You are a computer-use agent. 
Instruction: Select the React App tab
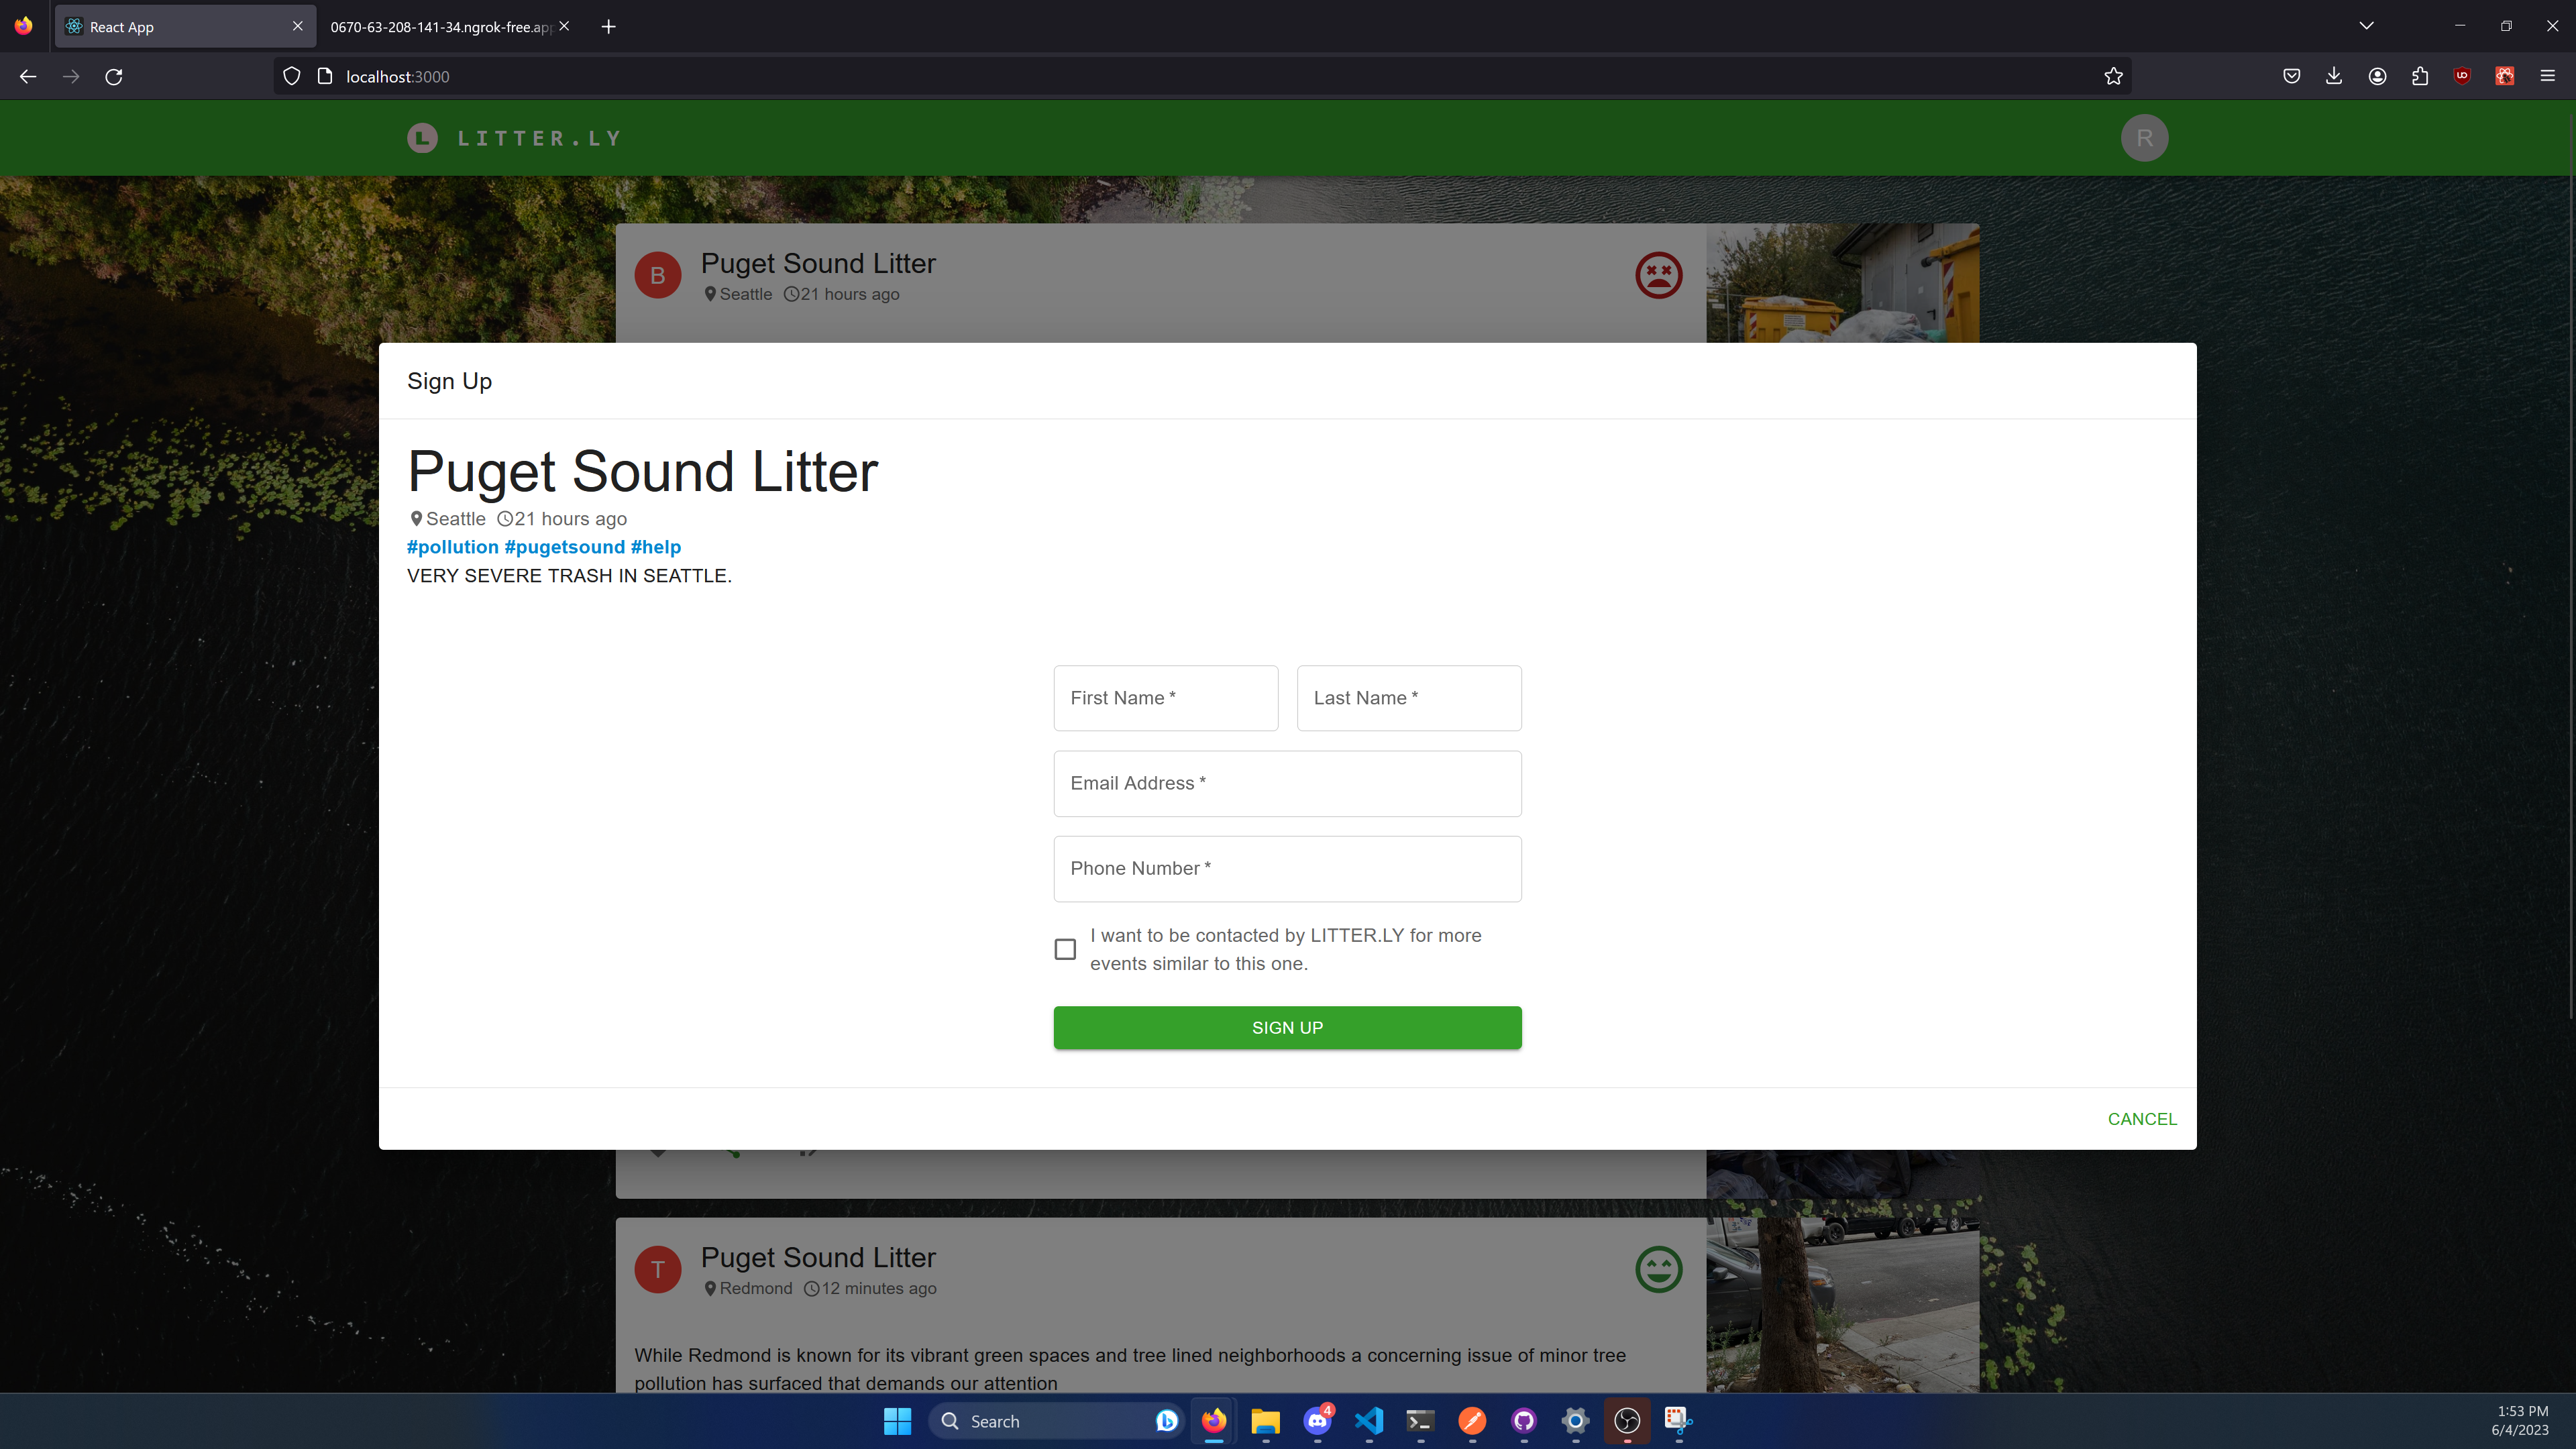(x=170, y=27)
